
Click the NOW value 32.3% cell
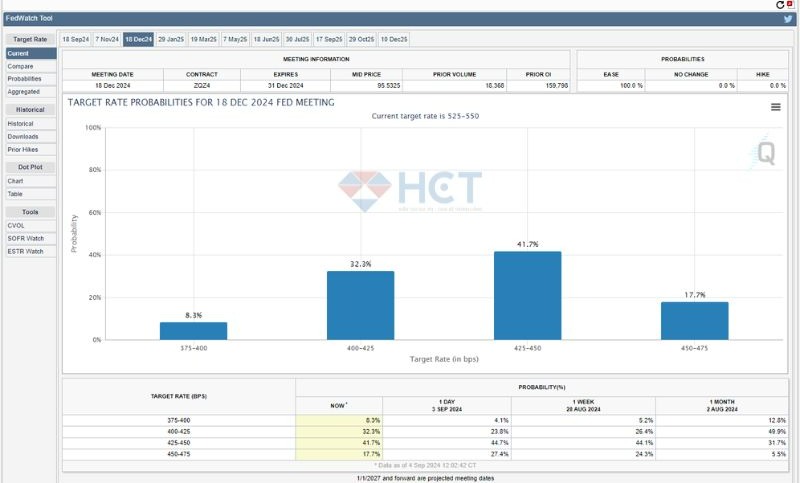[x=339, y=432]
